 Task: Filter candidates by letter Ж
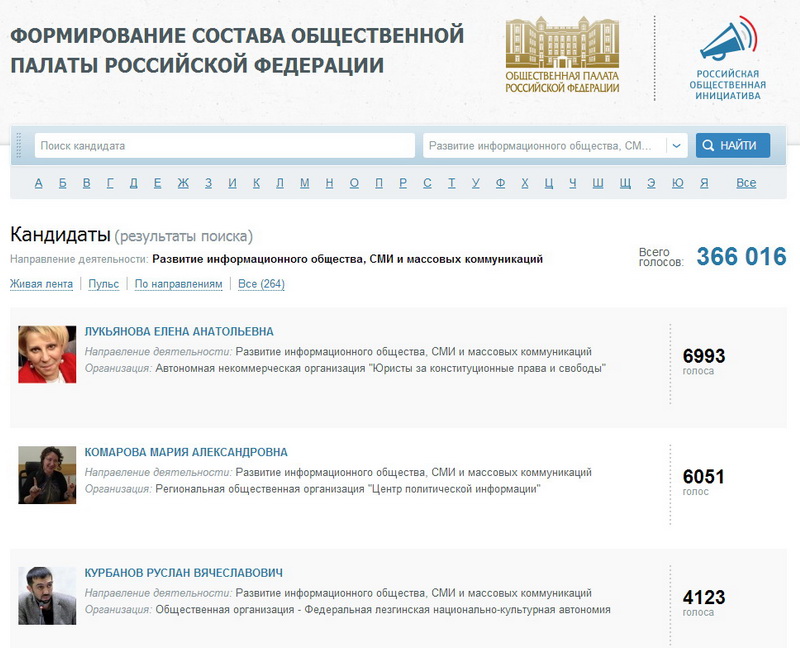pos(183,183)
